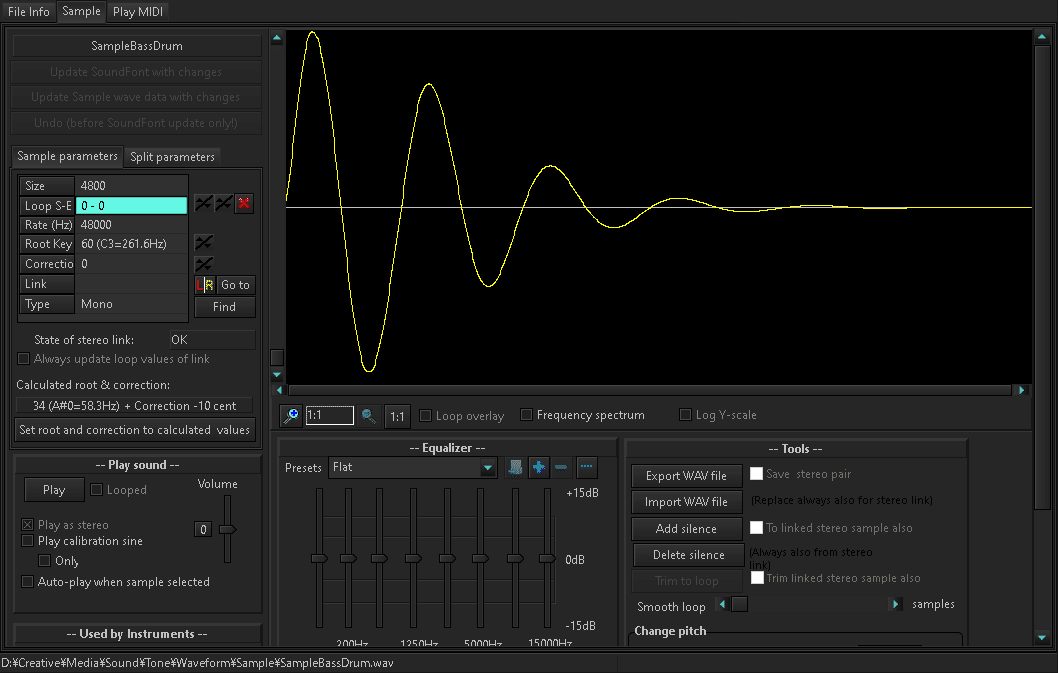This screenshot has width=1058, height=673.
Task: Switch to the Split parameters tab
Action: click(x=173, y=156)
